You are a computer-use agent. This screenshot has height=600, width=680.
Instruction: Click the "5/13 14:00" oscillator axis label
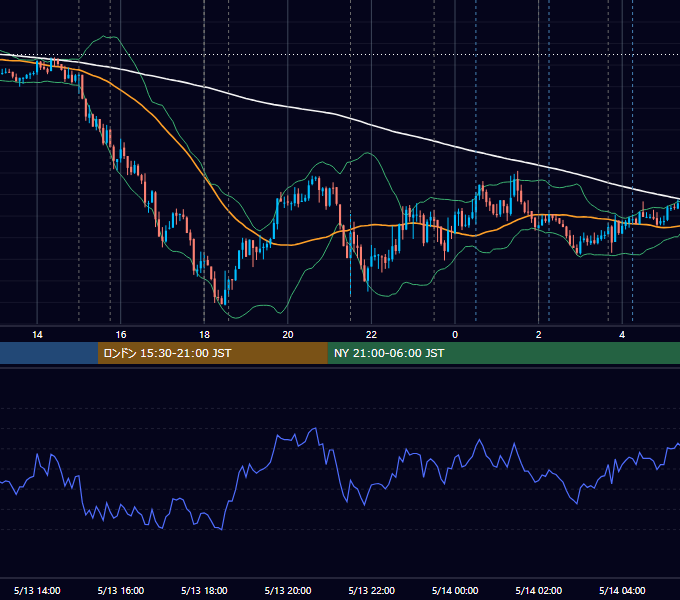[37, 590]
